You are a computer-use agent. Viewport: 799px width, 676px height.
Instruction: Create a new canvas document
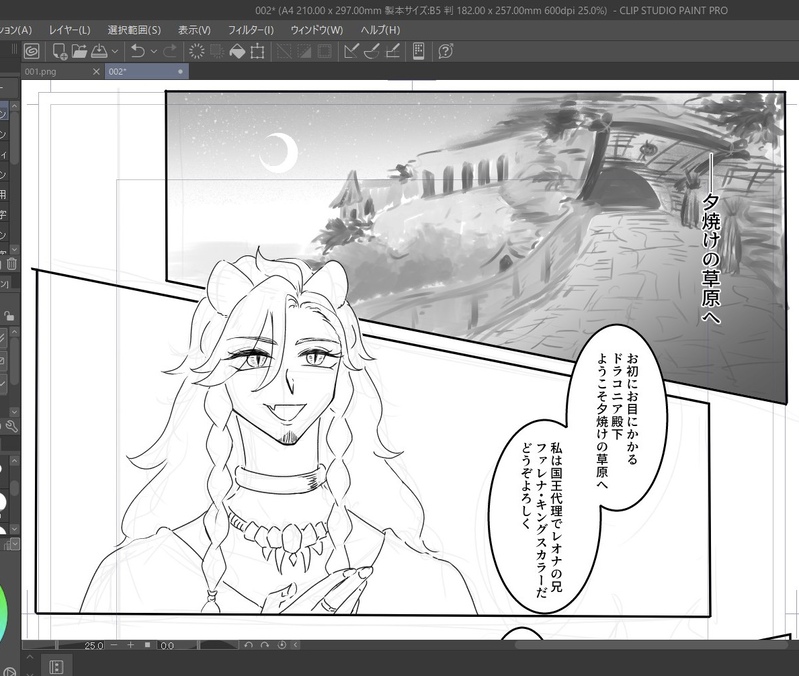[x=60, y=51]
